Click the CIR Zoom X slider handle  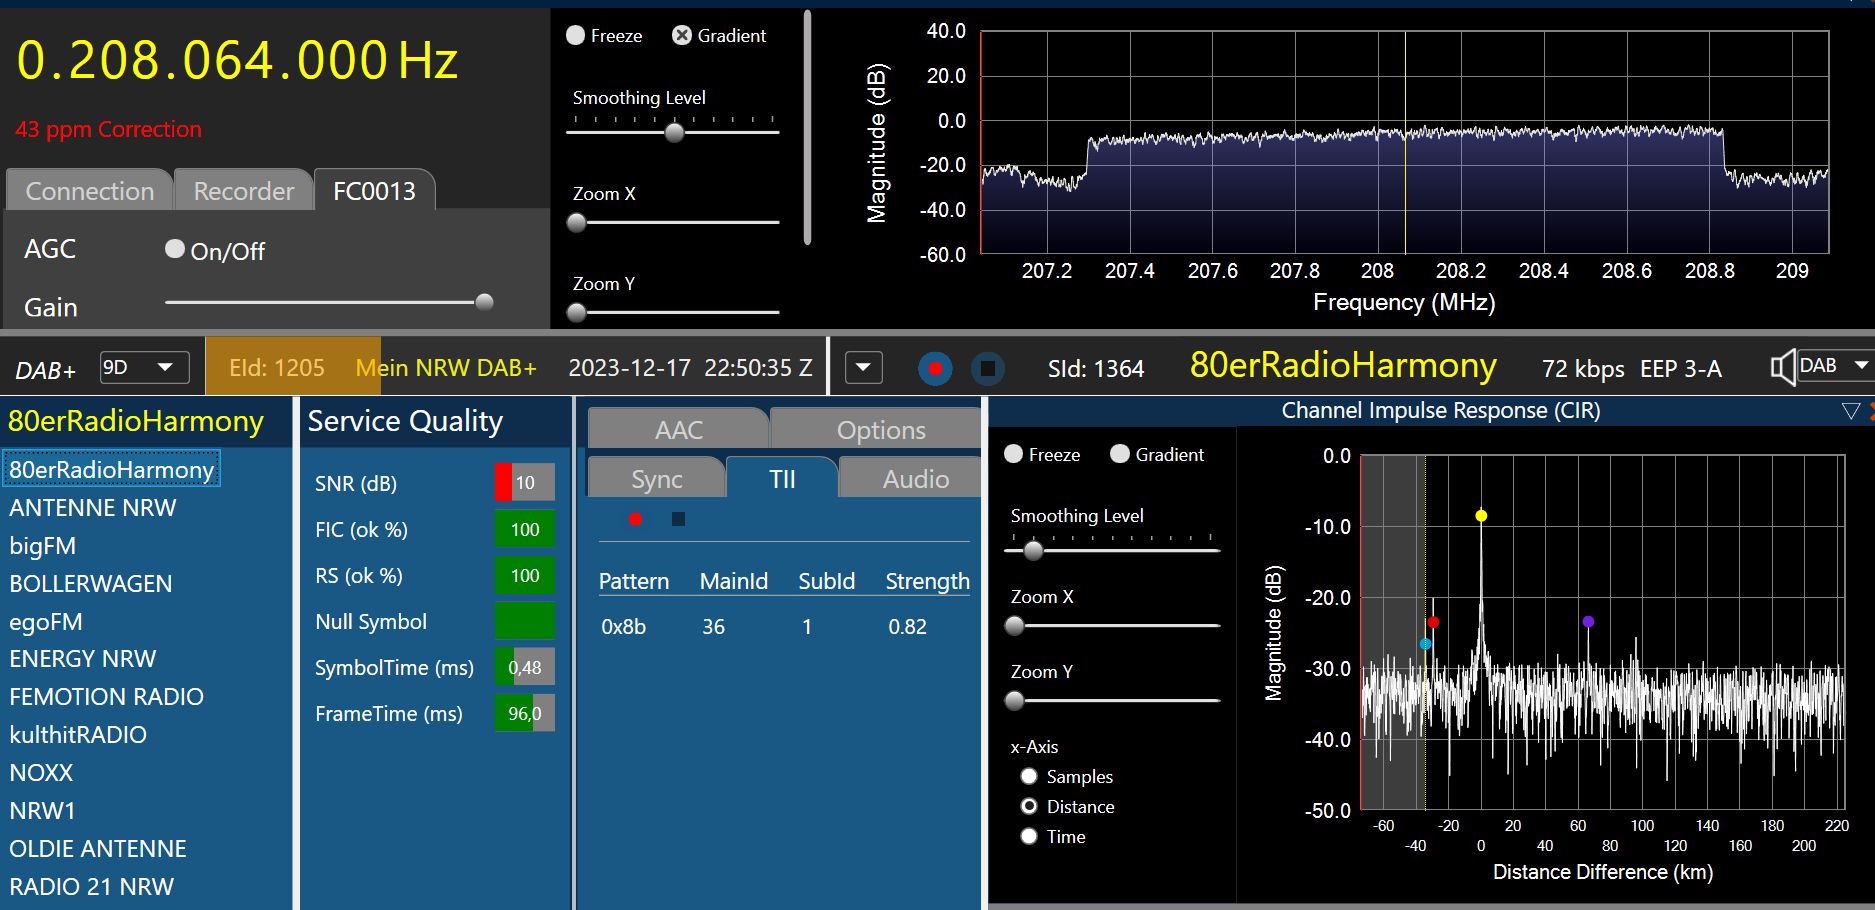coord(1015,626)
